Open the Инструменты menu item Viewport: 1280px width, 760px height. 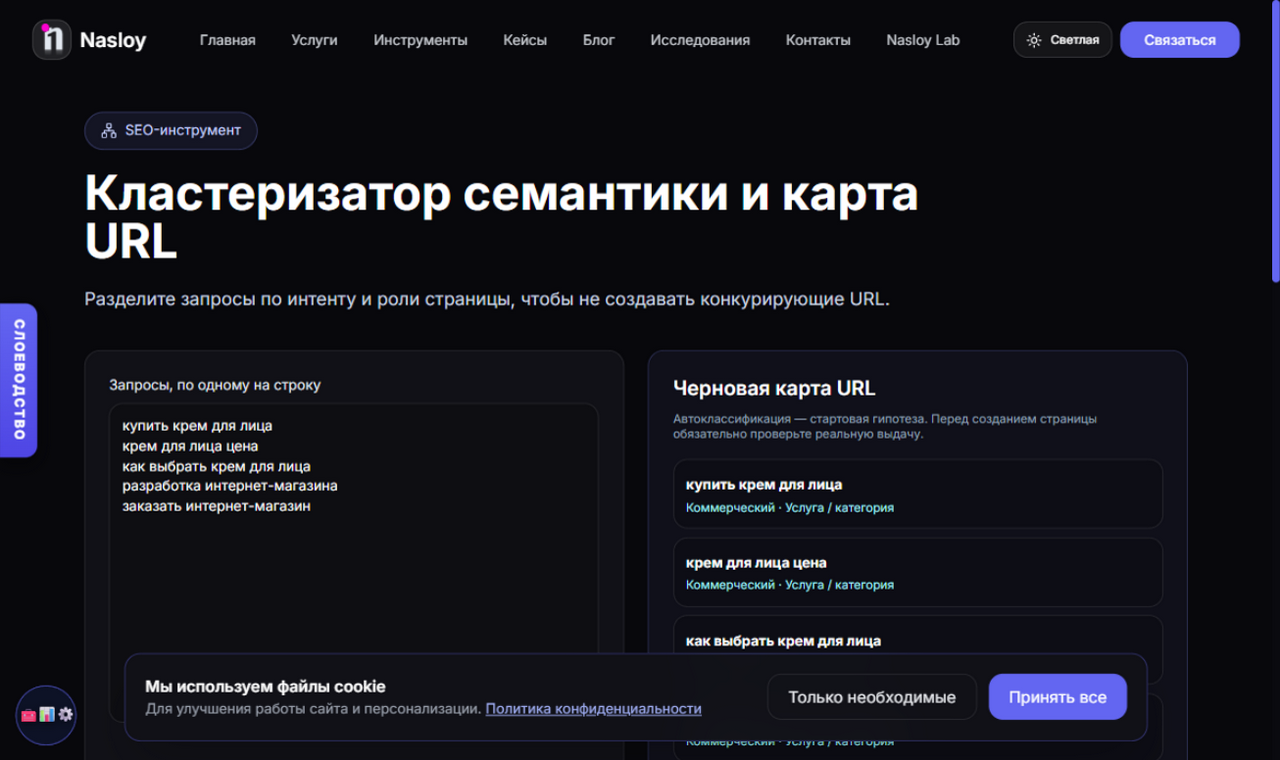(421, 40)
